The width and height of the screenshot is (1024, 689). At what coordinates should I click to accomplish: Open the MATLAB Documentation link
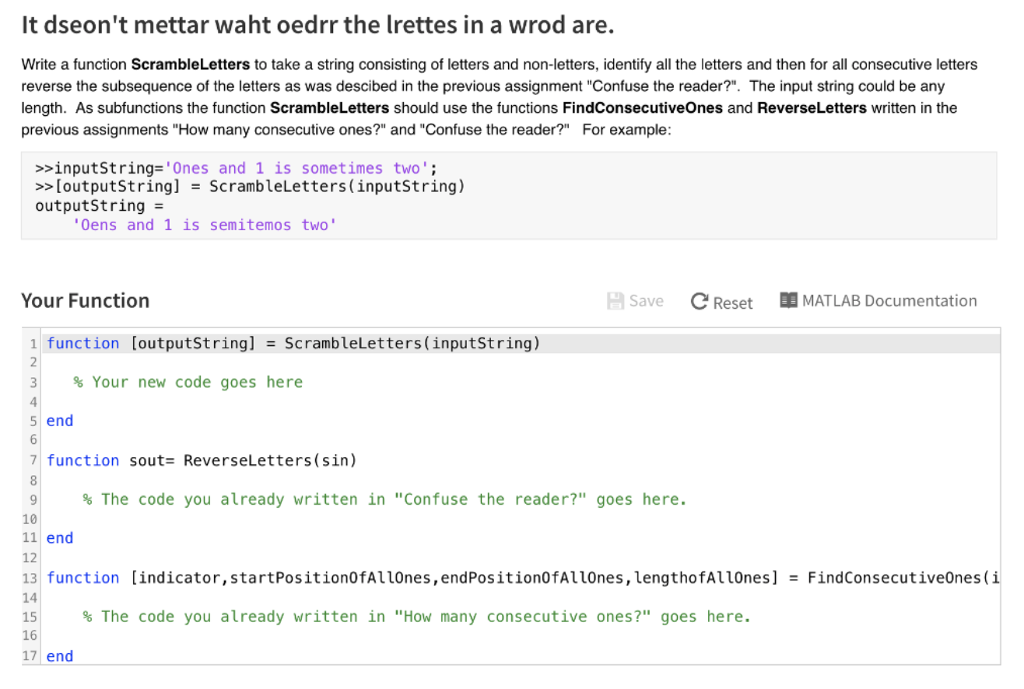click(x=888, y=300)
